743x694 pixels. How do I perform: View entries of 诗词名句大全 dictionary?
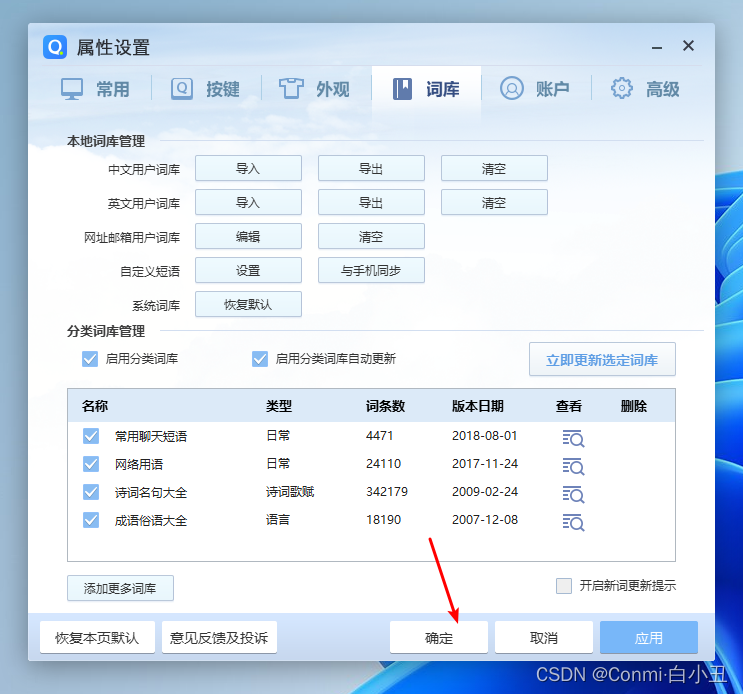(573, 494)
